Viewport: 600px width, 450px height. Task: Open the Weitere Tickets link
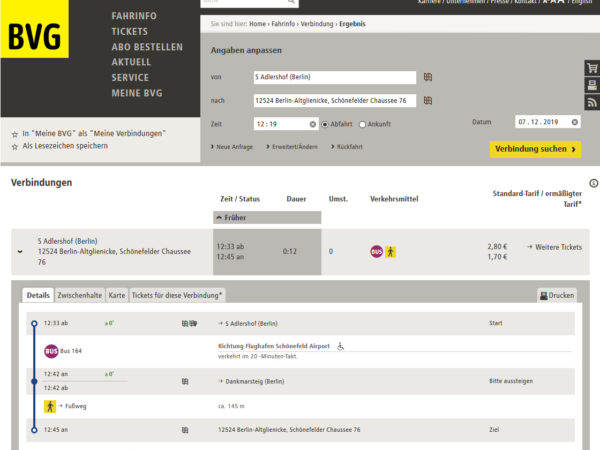(553, 246)
